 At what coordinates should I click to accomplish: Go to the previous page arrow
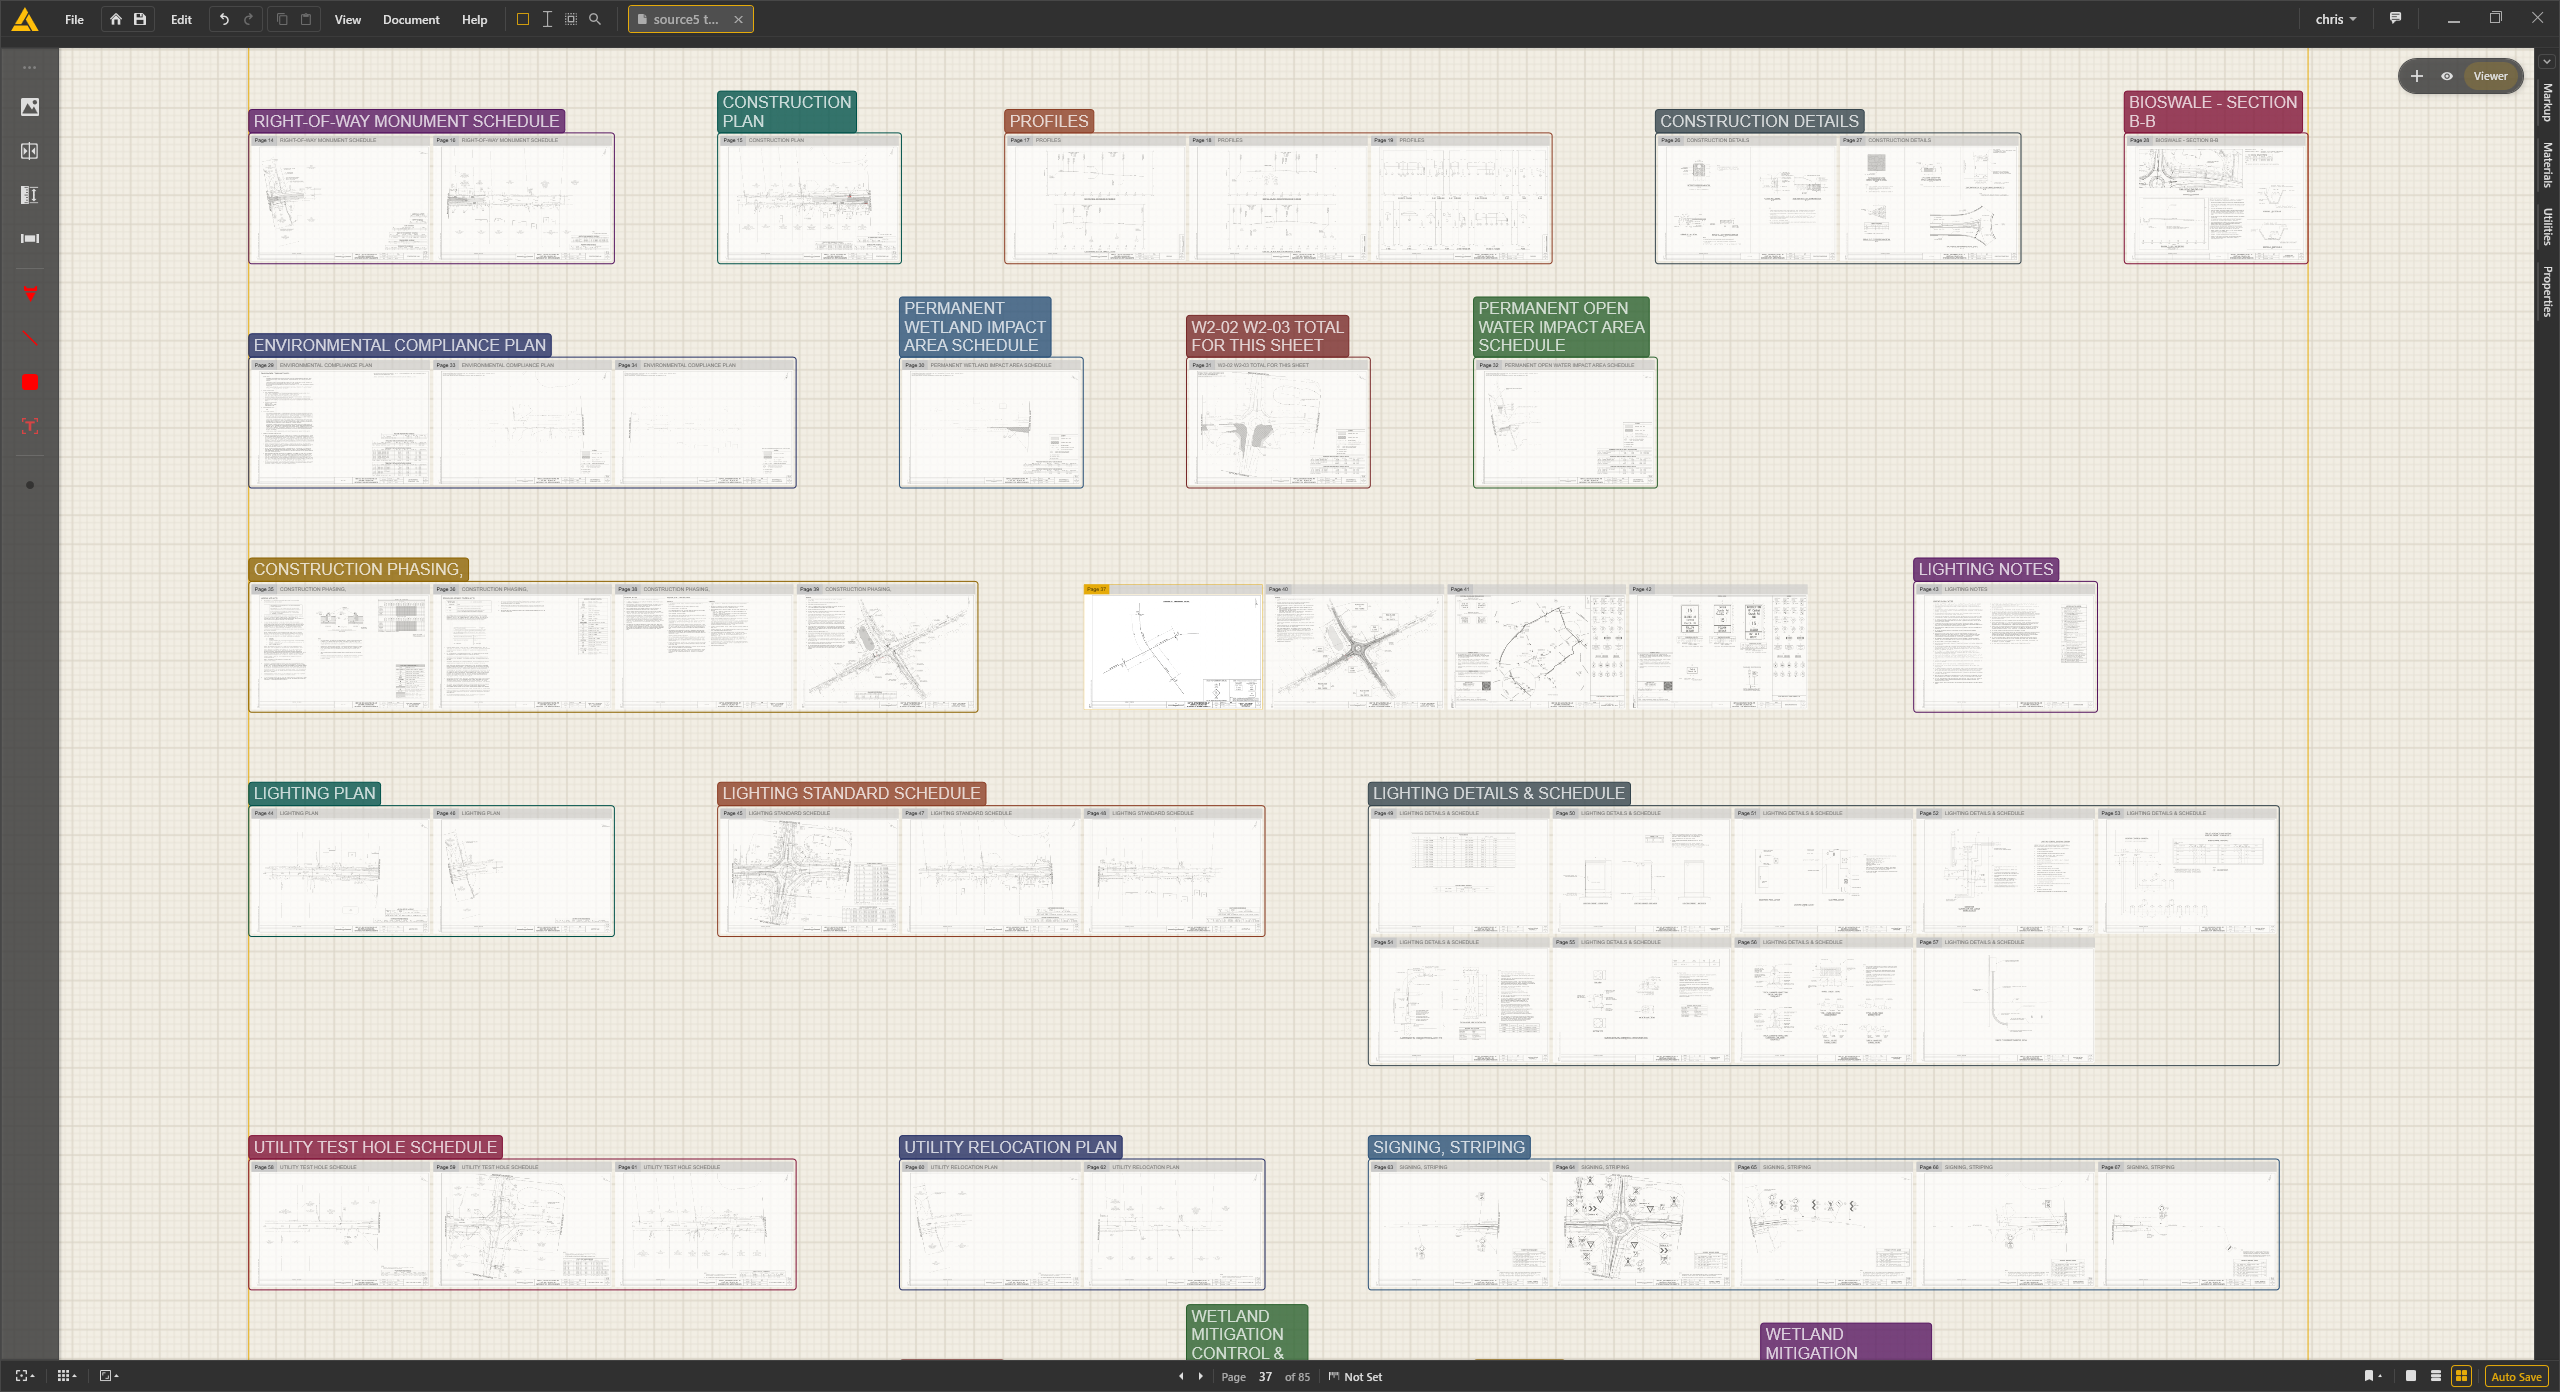(x=1181, y=1377)
